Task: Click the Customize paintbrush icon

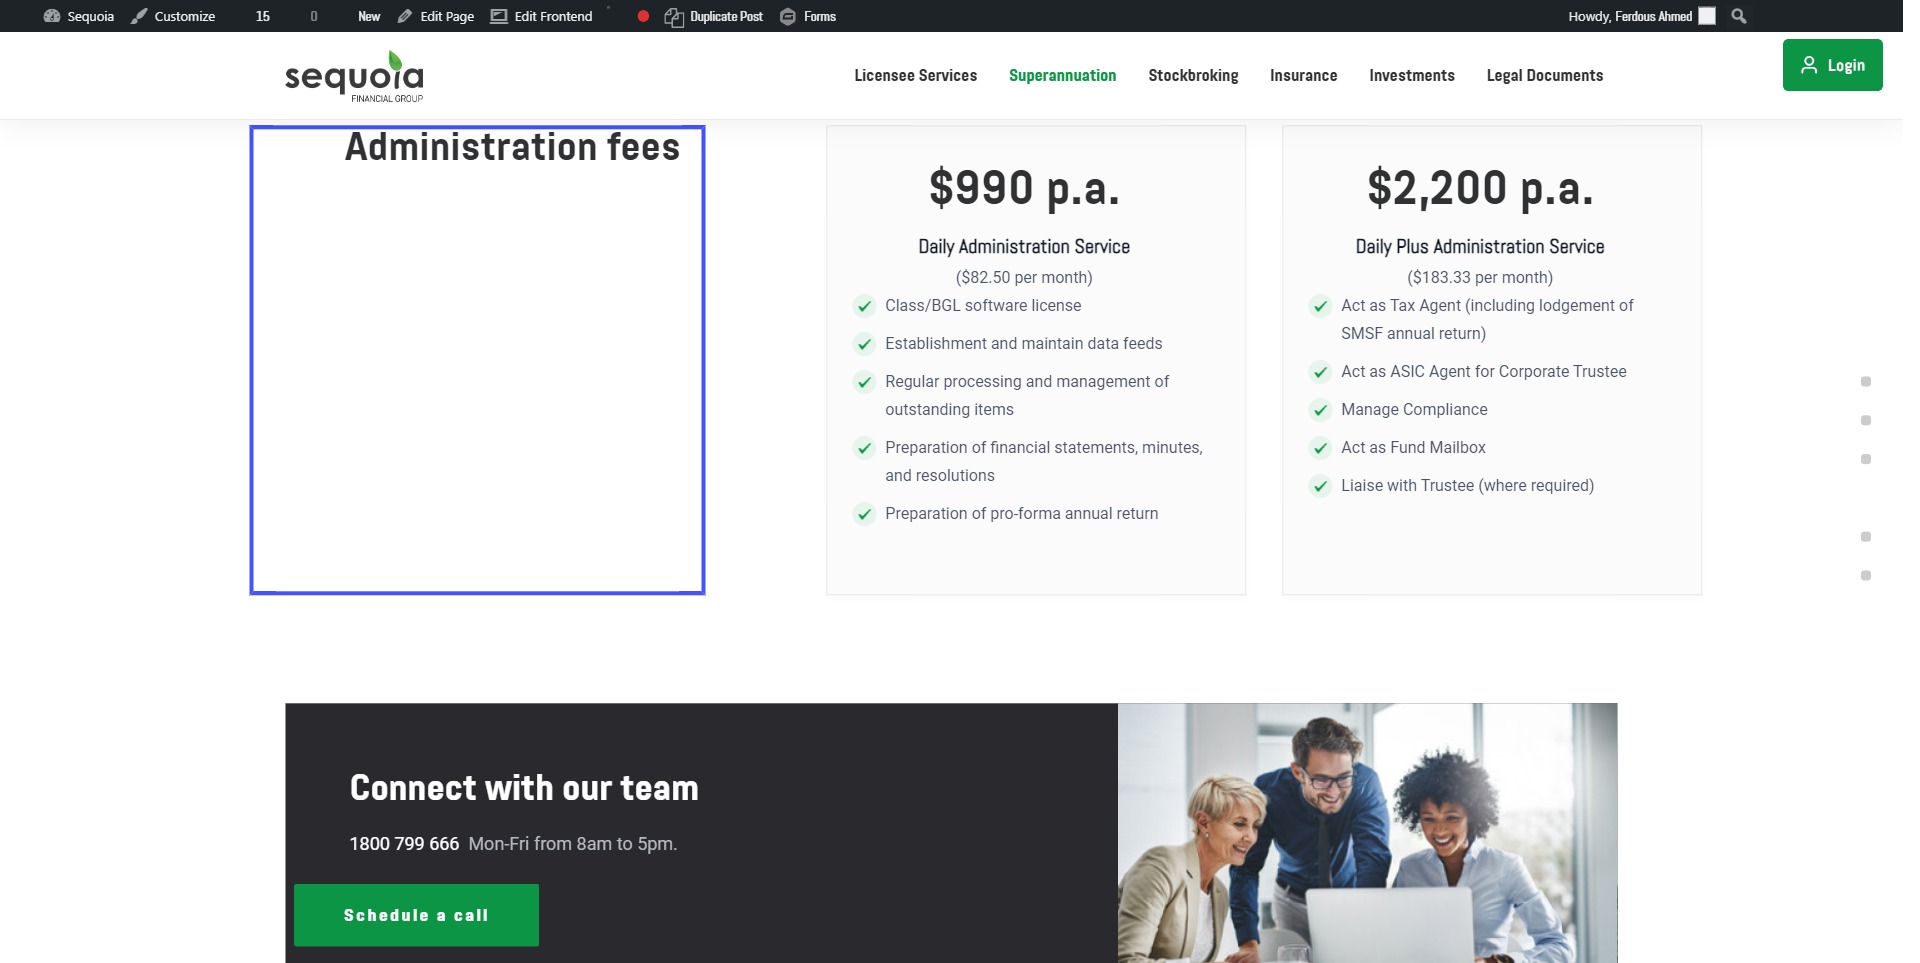Action: pos(139,16)
